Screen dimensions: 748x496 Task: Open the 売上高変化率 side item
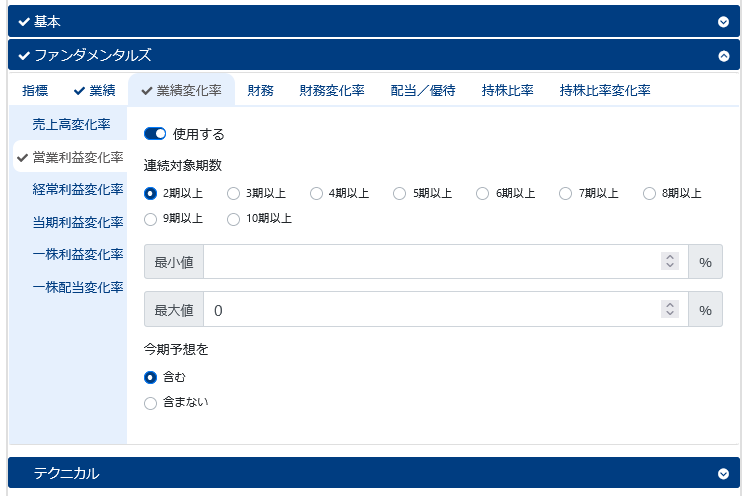tap(71, 124)
